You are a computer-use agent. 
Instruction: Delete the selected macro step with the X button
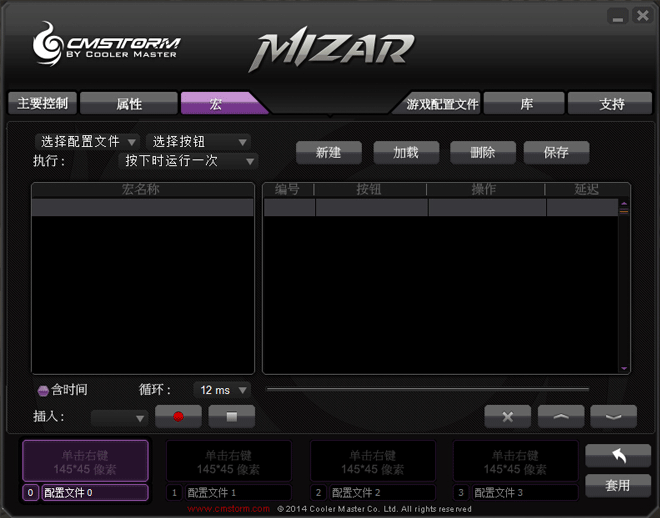508,417
